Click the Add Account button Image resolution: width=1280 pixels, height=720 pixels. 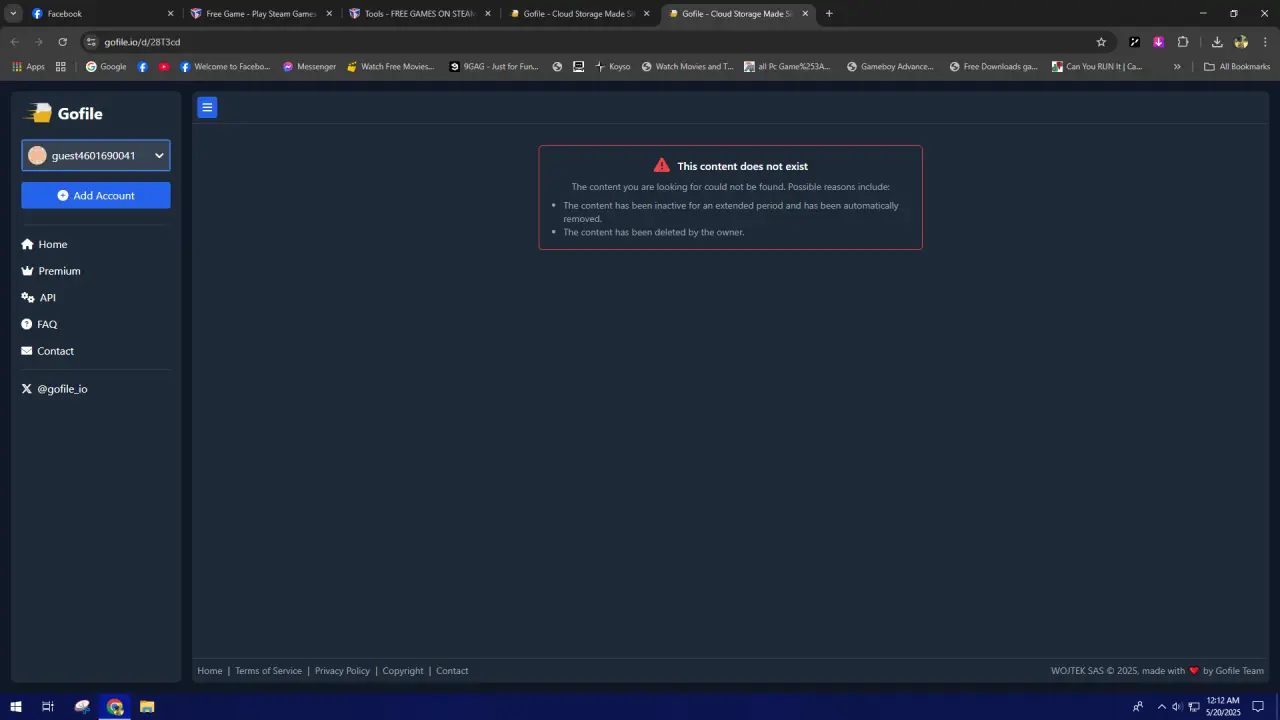pos(96,195)
